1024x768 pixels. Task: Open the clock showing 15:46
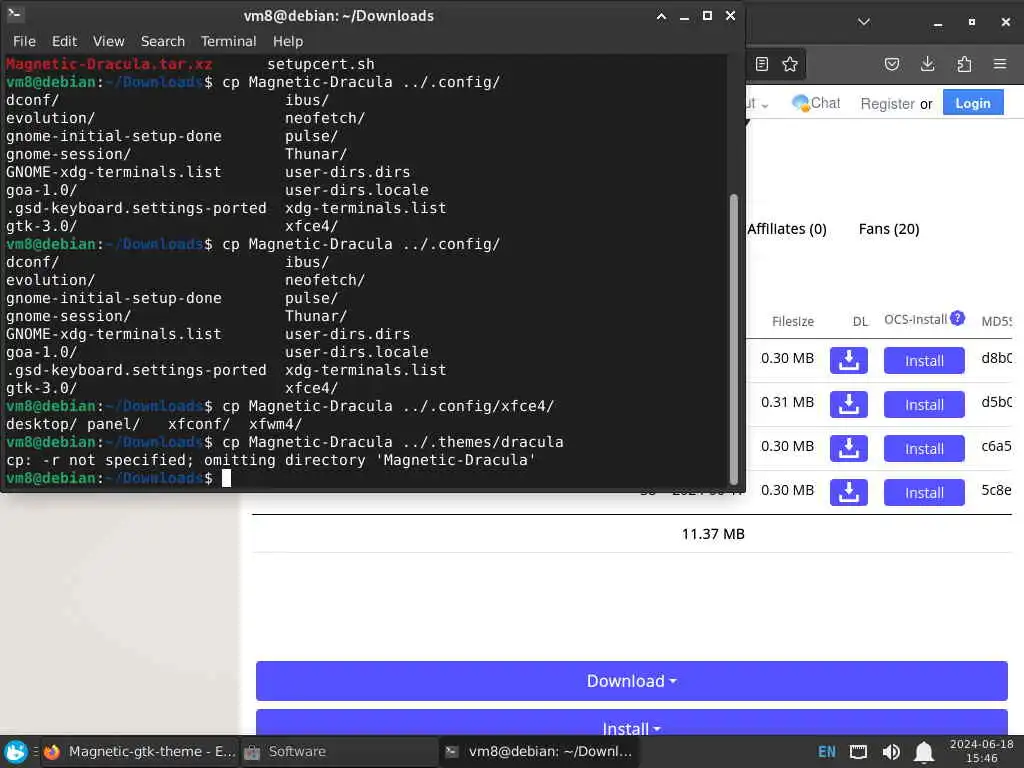[x=981, y=752]
